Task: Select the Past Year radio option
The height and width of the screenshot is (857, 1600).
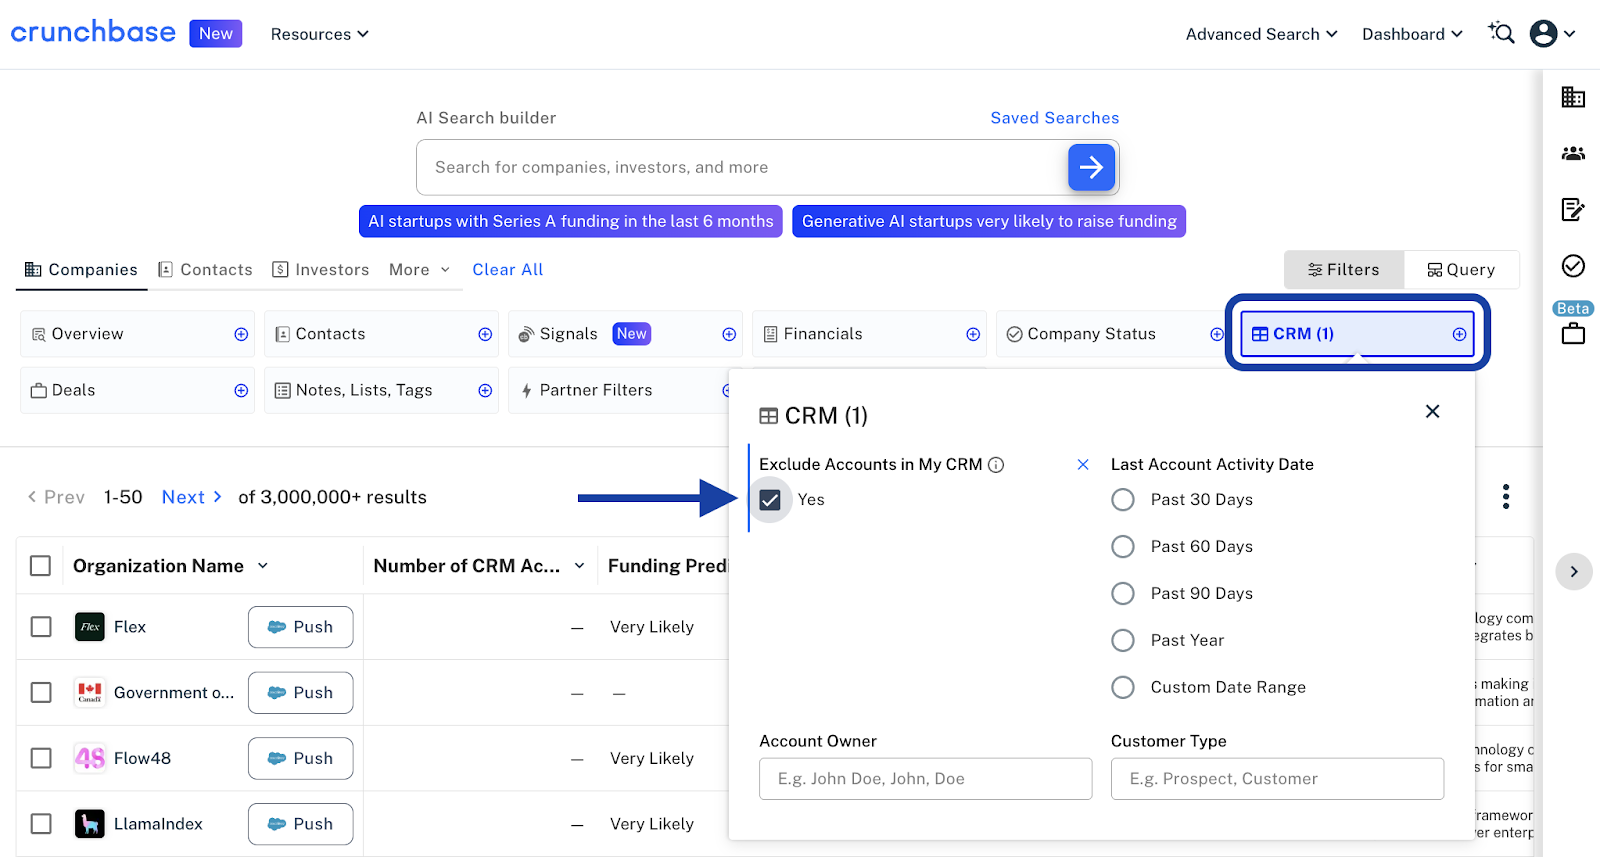Action: coord(1123,640)
